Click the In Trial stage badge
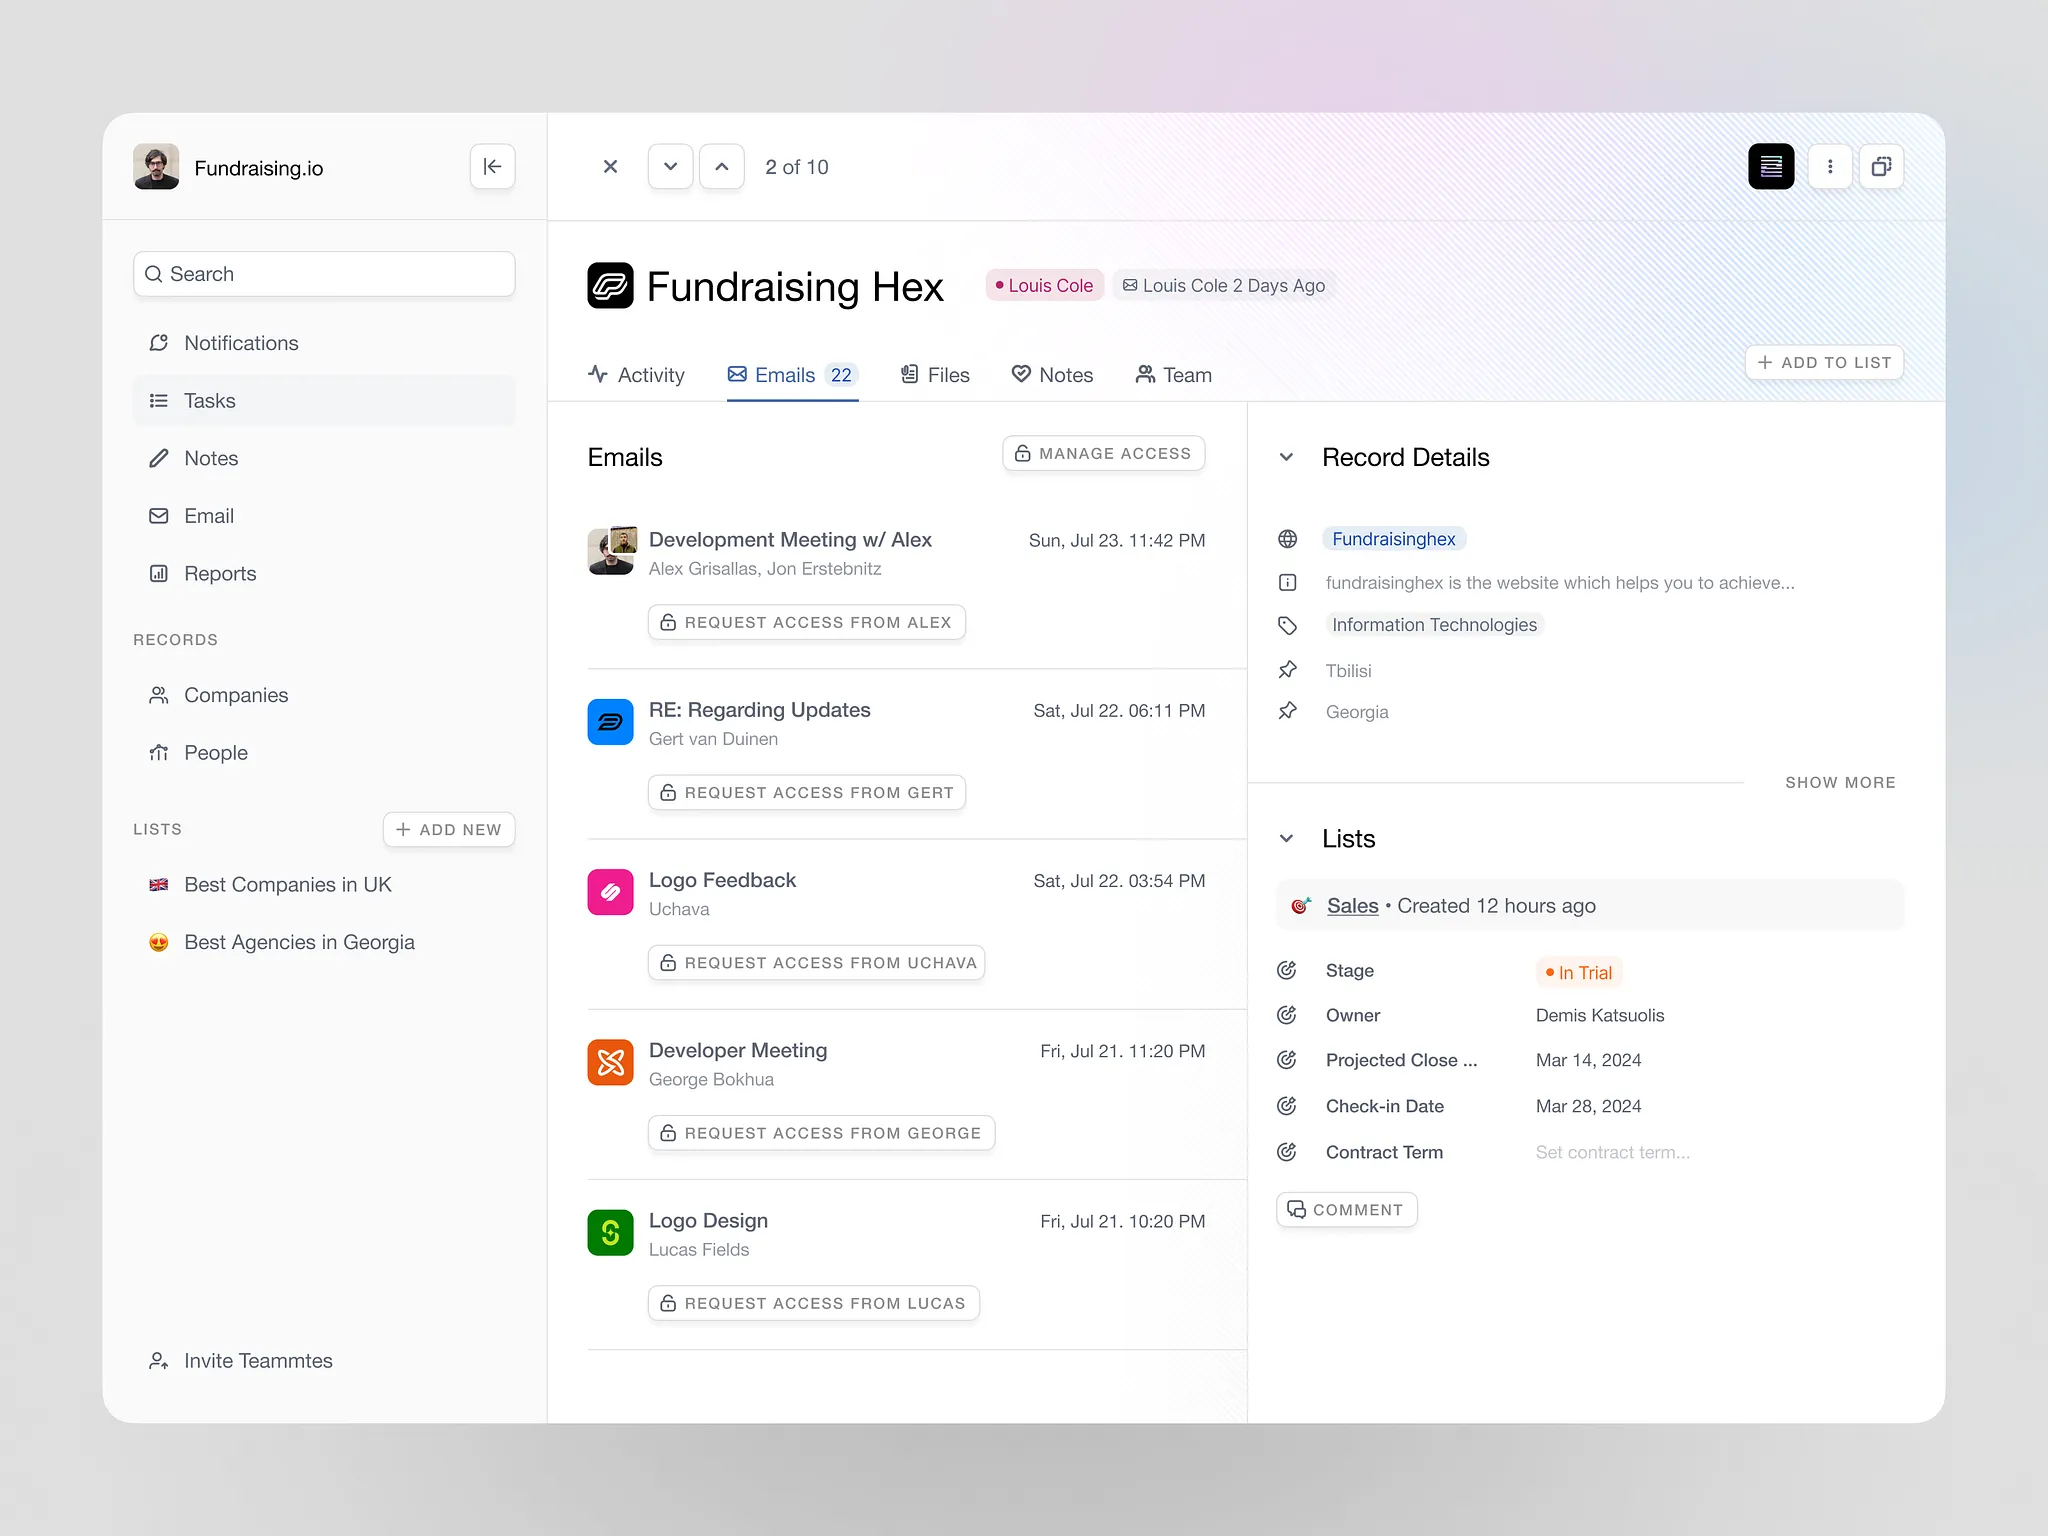The height and width of the screenshot is (1536, 2048). (1578, 972)
